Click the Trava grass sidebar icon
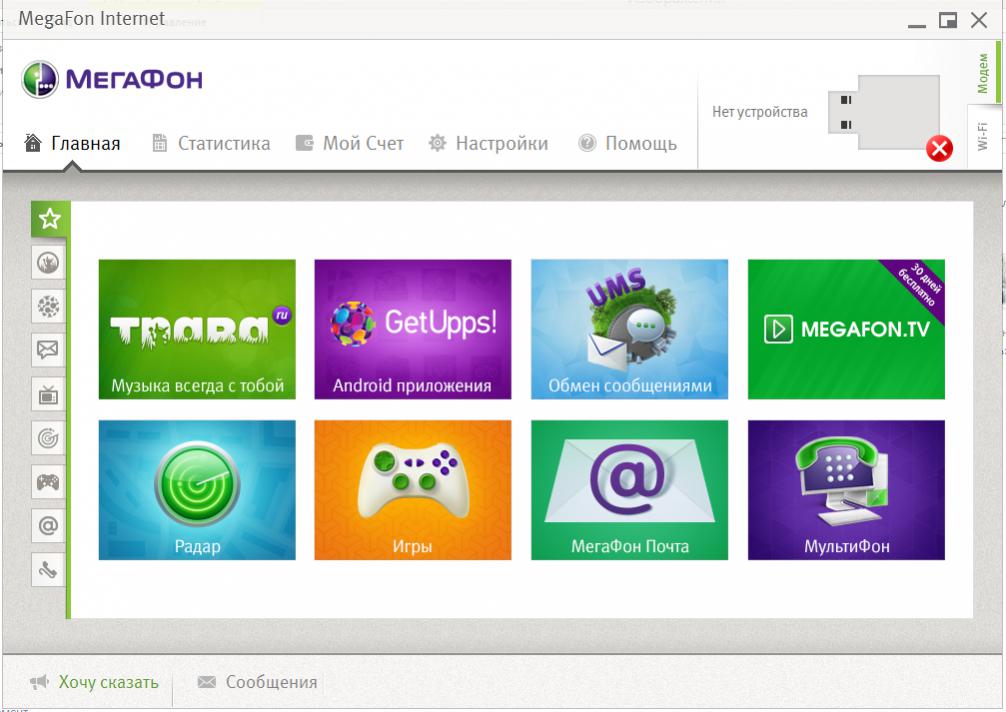The image size is (1006, 712). [48, 262]
